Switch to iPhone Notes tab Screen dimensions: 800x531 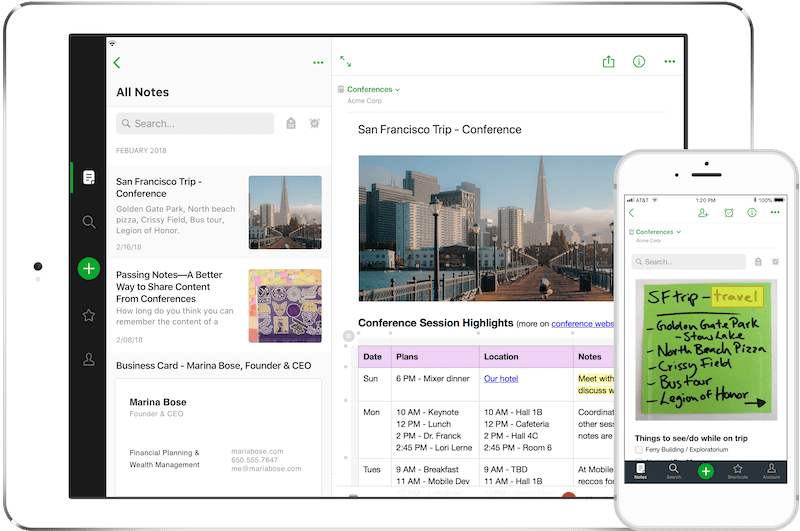pyautogui.click(x=640, y=471)
